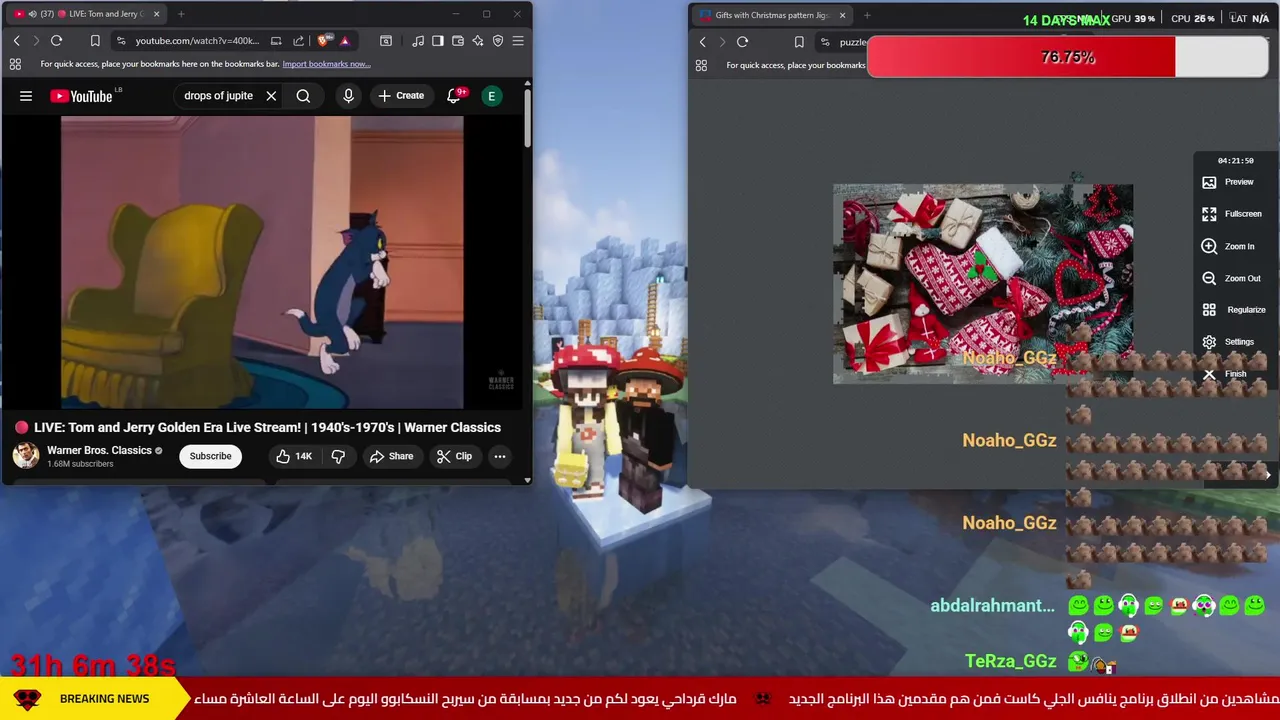Open puzzle Settings

tap(1228, 342)
